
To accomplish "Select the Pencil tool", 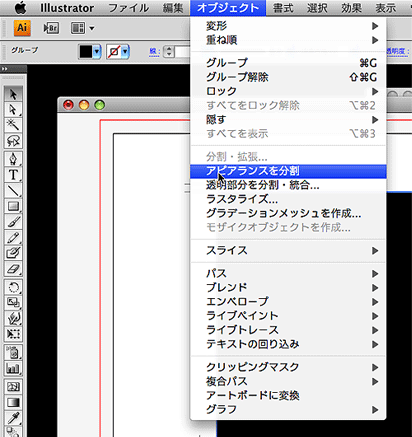I will point(13,237).
